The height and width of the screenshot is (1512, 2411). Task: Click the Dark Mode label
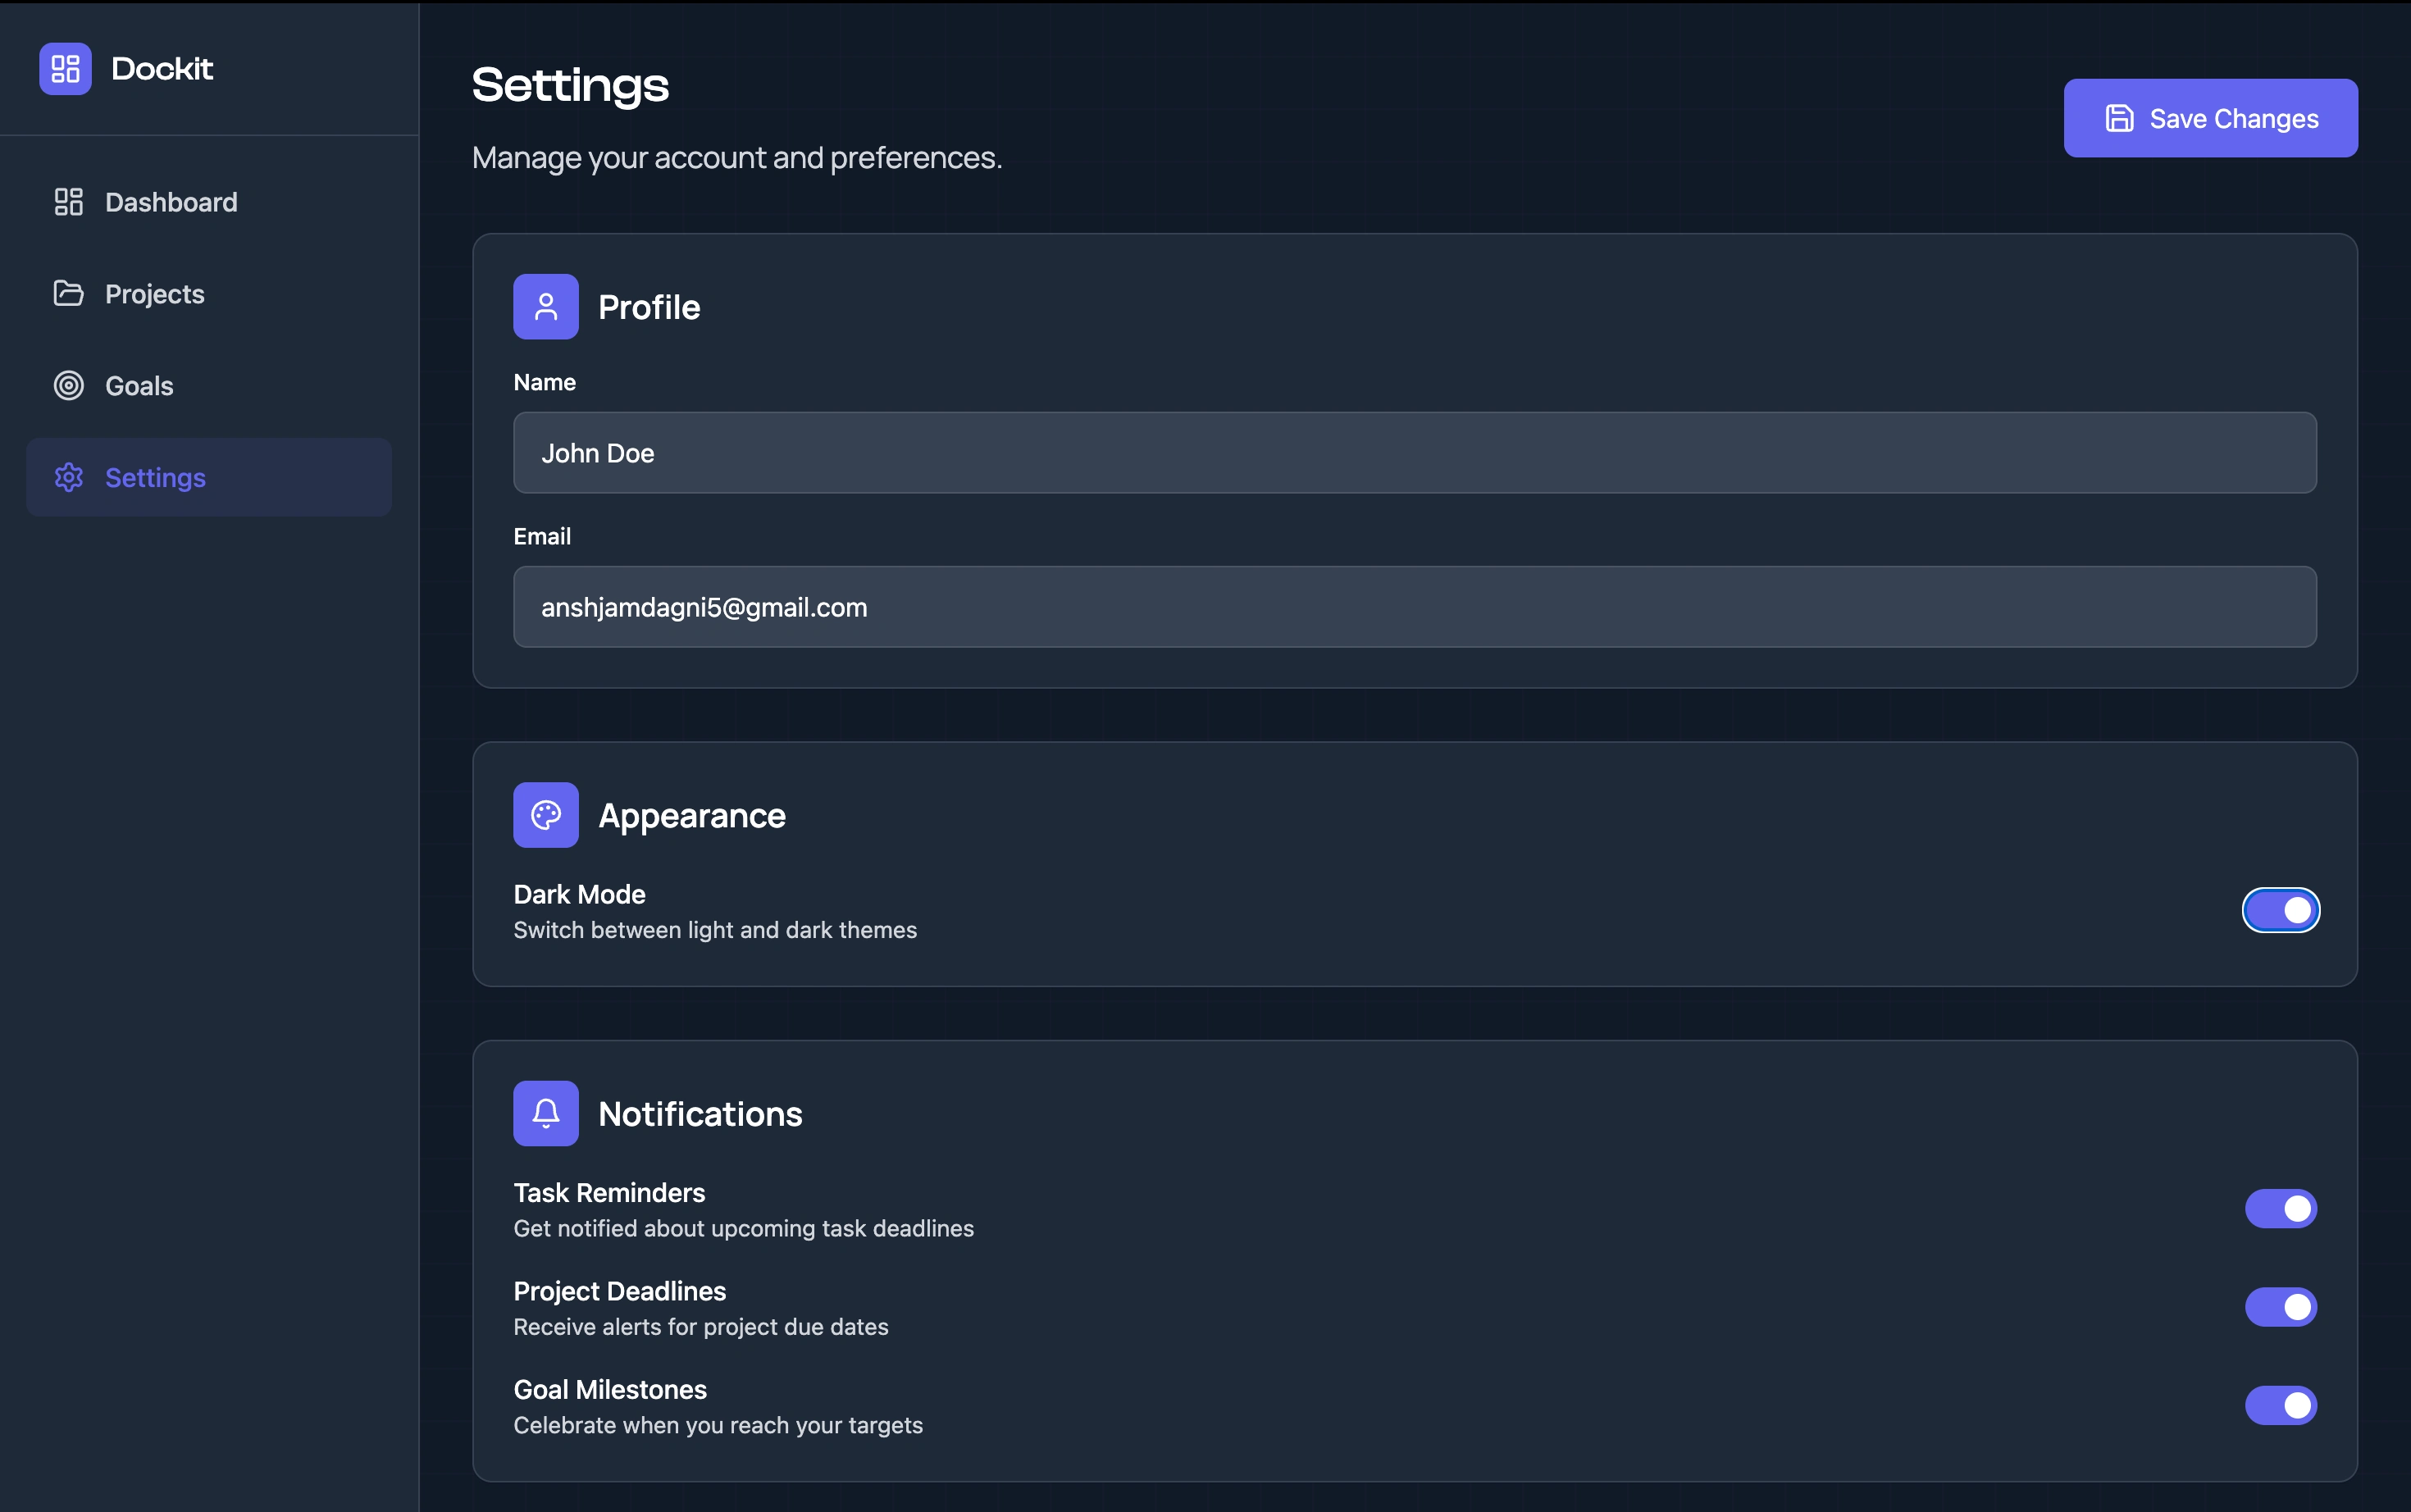click(579, 894)
